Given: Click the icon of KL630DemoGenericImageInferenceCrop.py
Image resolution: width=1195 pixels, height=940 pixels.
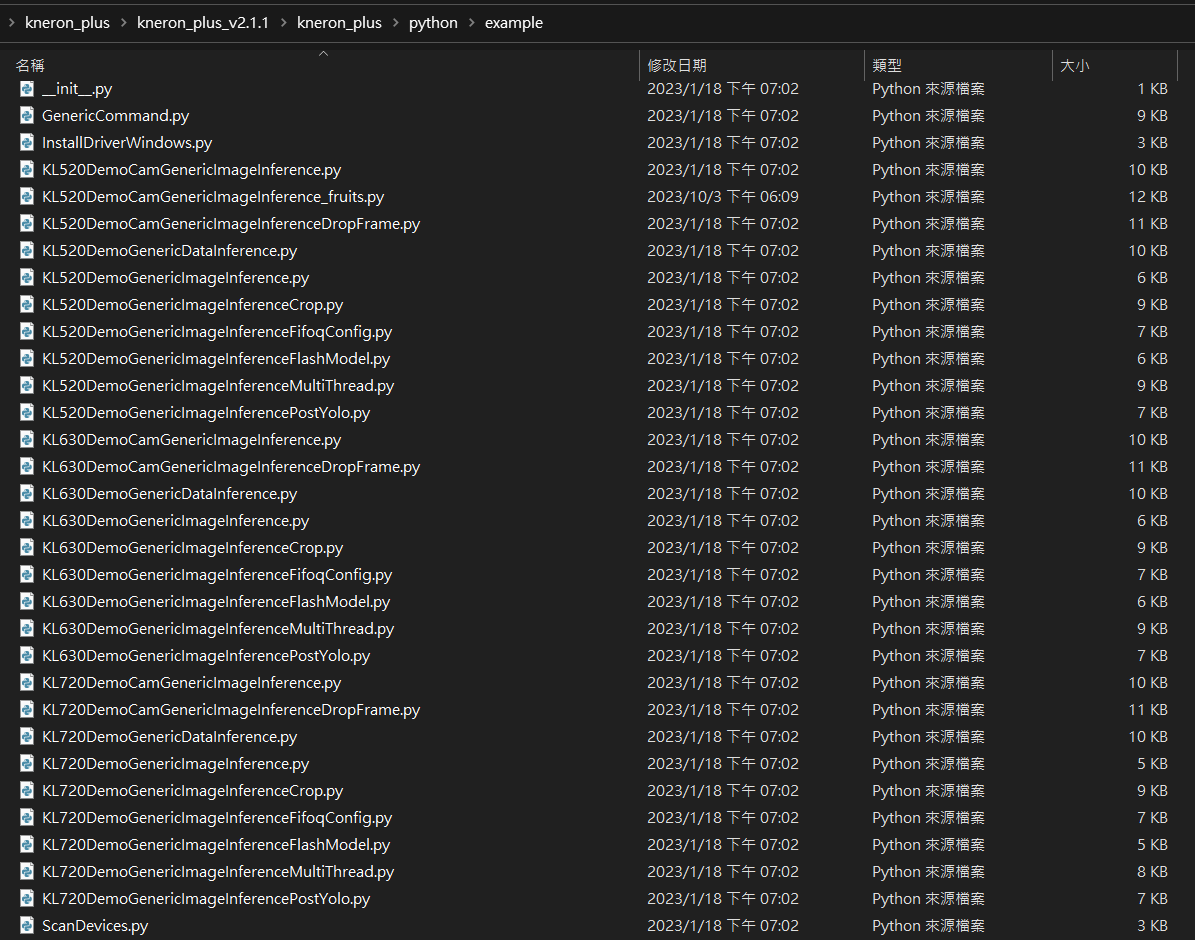Looking at the screenshot, I should (27, 548).
